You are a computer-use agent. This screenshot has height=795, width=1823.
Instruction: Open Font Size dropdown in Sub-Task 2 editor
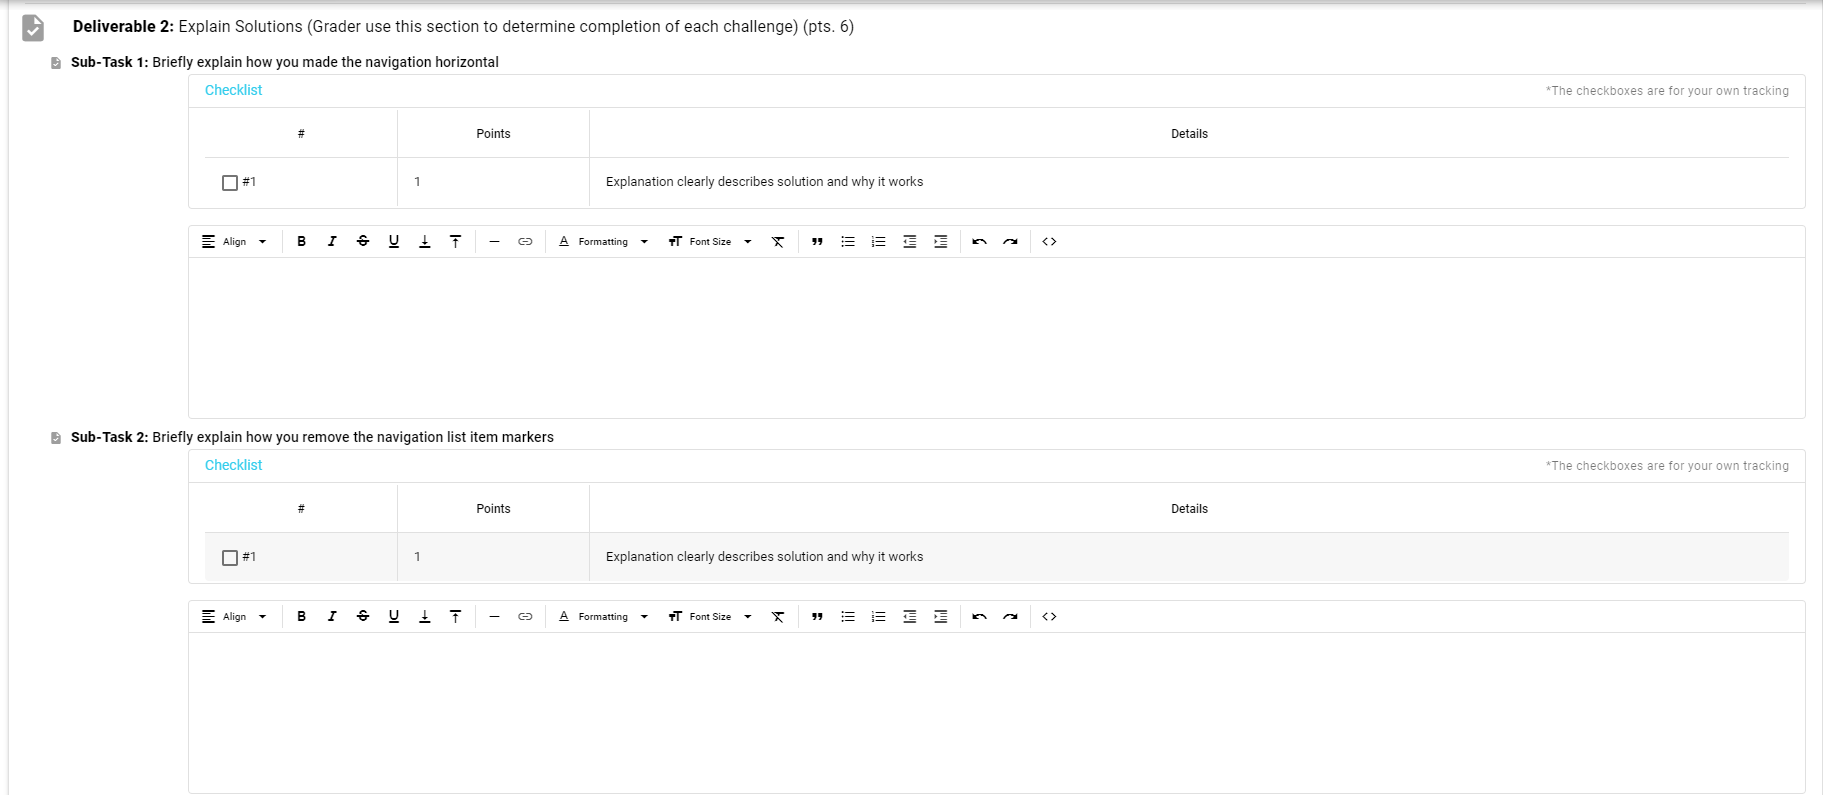tap(710, 616)
